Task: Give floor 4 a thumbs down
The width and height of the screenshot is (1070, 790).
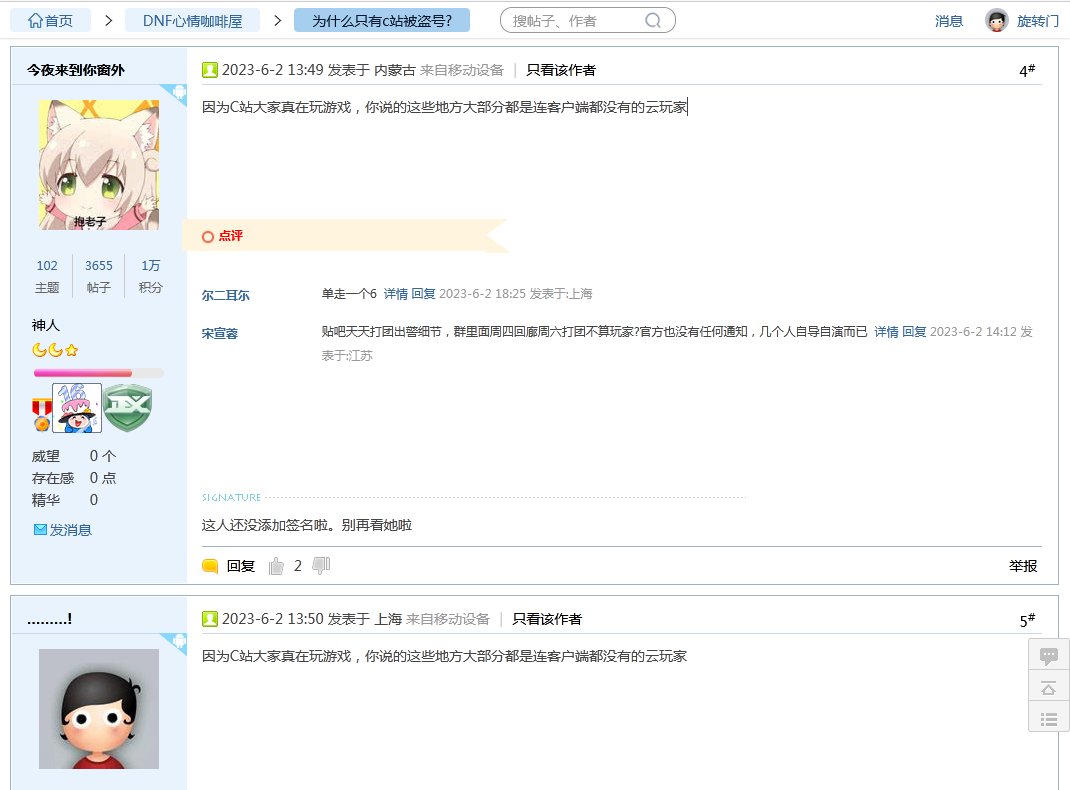Action: (x=321, y=566)
